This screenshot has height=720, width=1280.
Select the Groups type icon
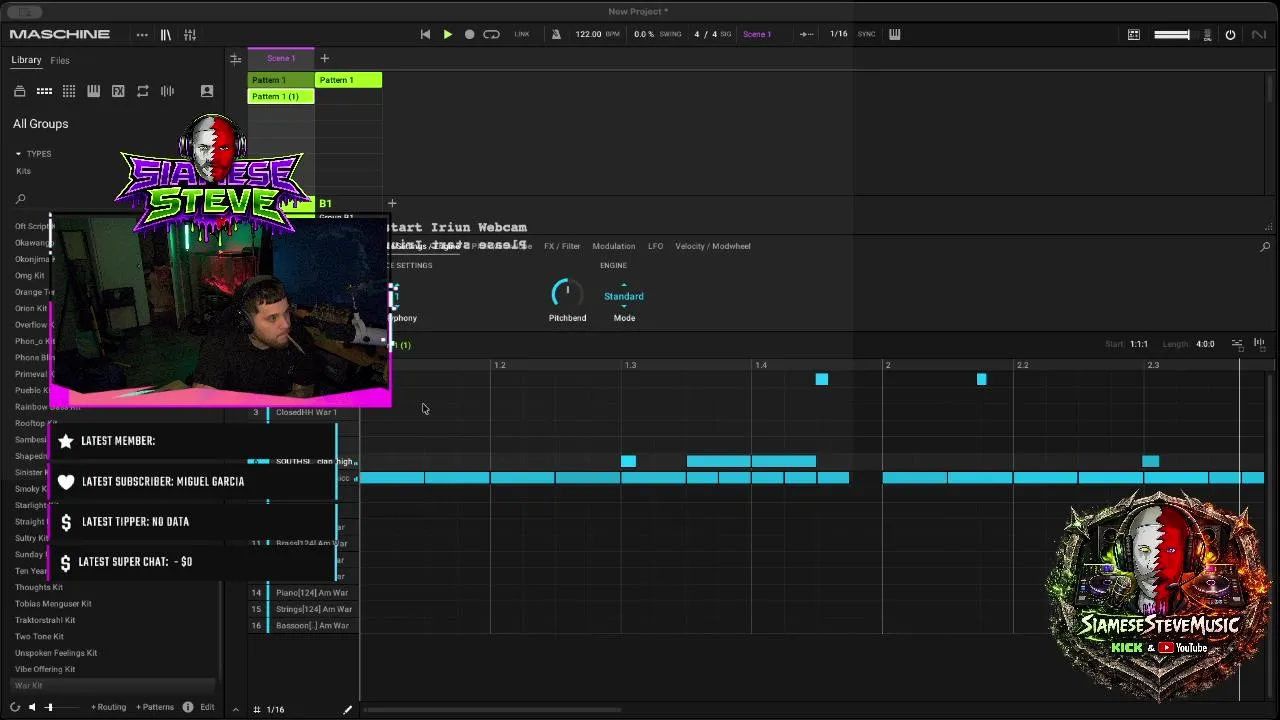click(x=44, y=91)
